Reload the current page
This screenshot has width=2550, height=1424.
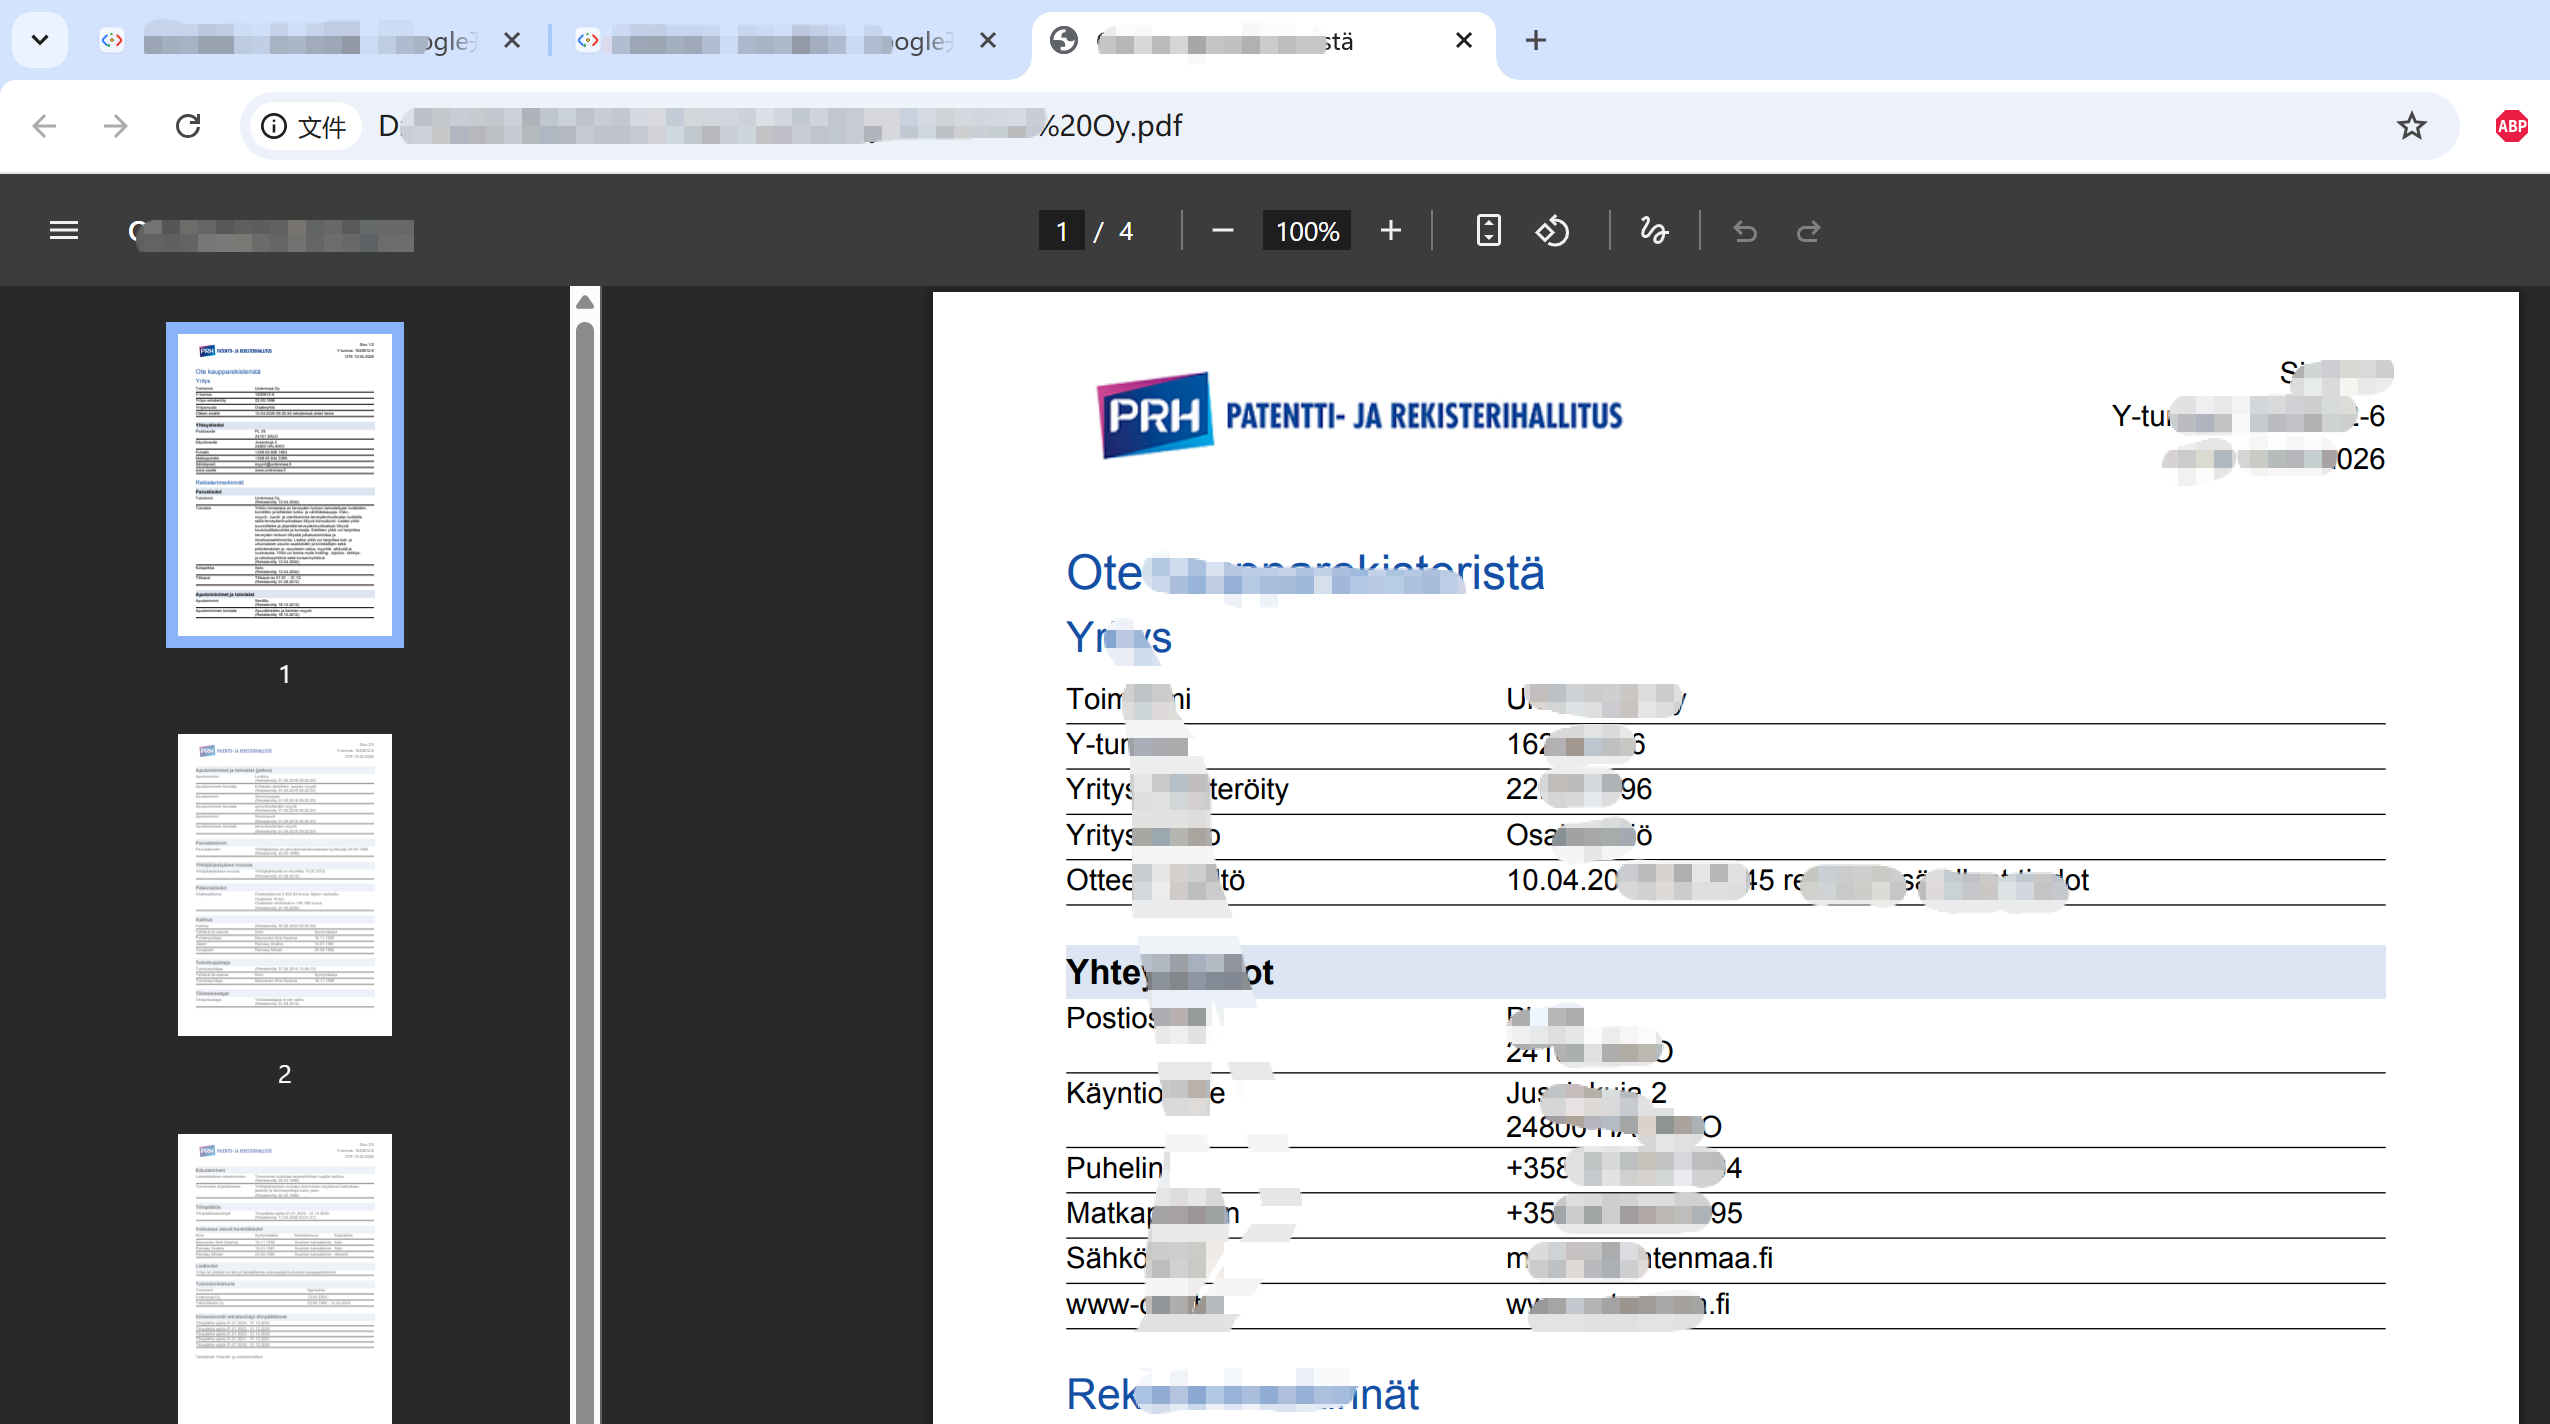click(188, 126)
